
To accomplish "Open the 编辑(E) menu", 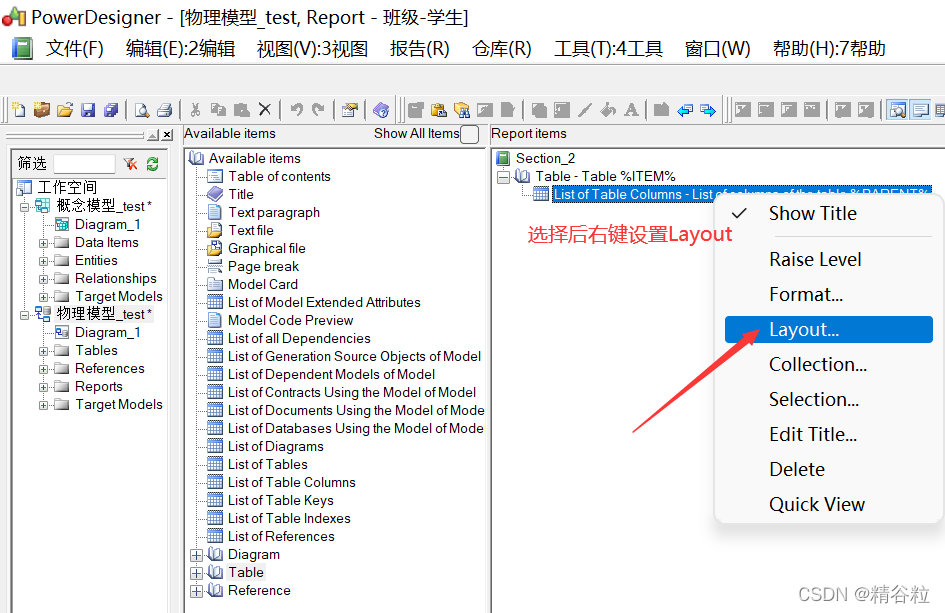I will click(180, 48).
